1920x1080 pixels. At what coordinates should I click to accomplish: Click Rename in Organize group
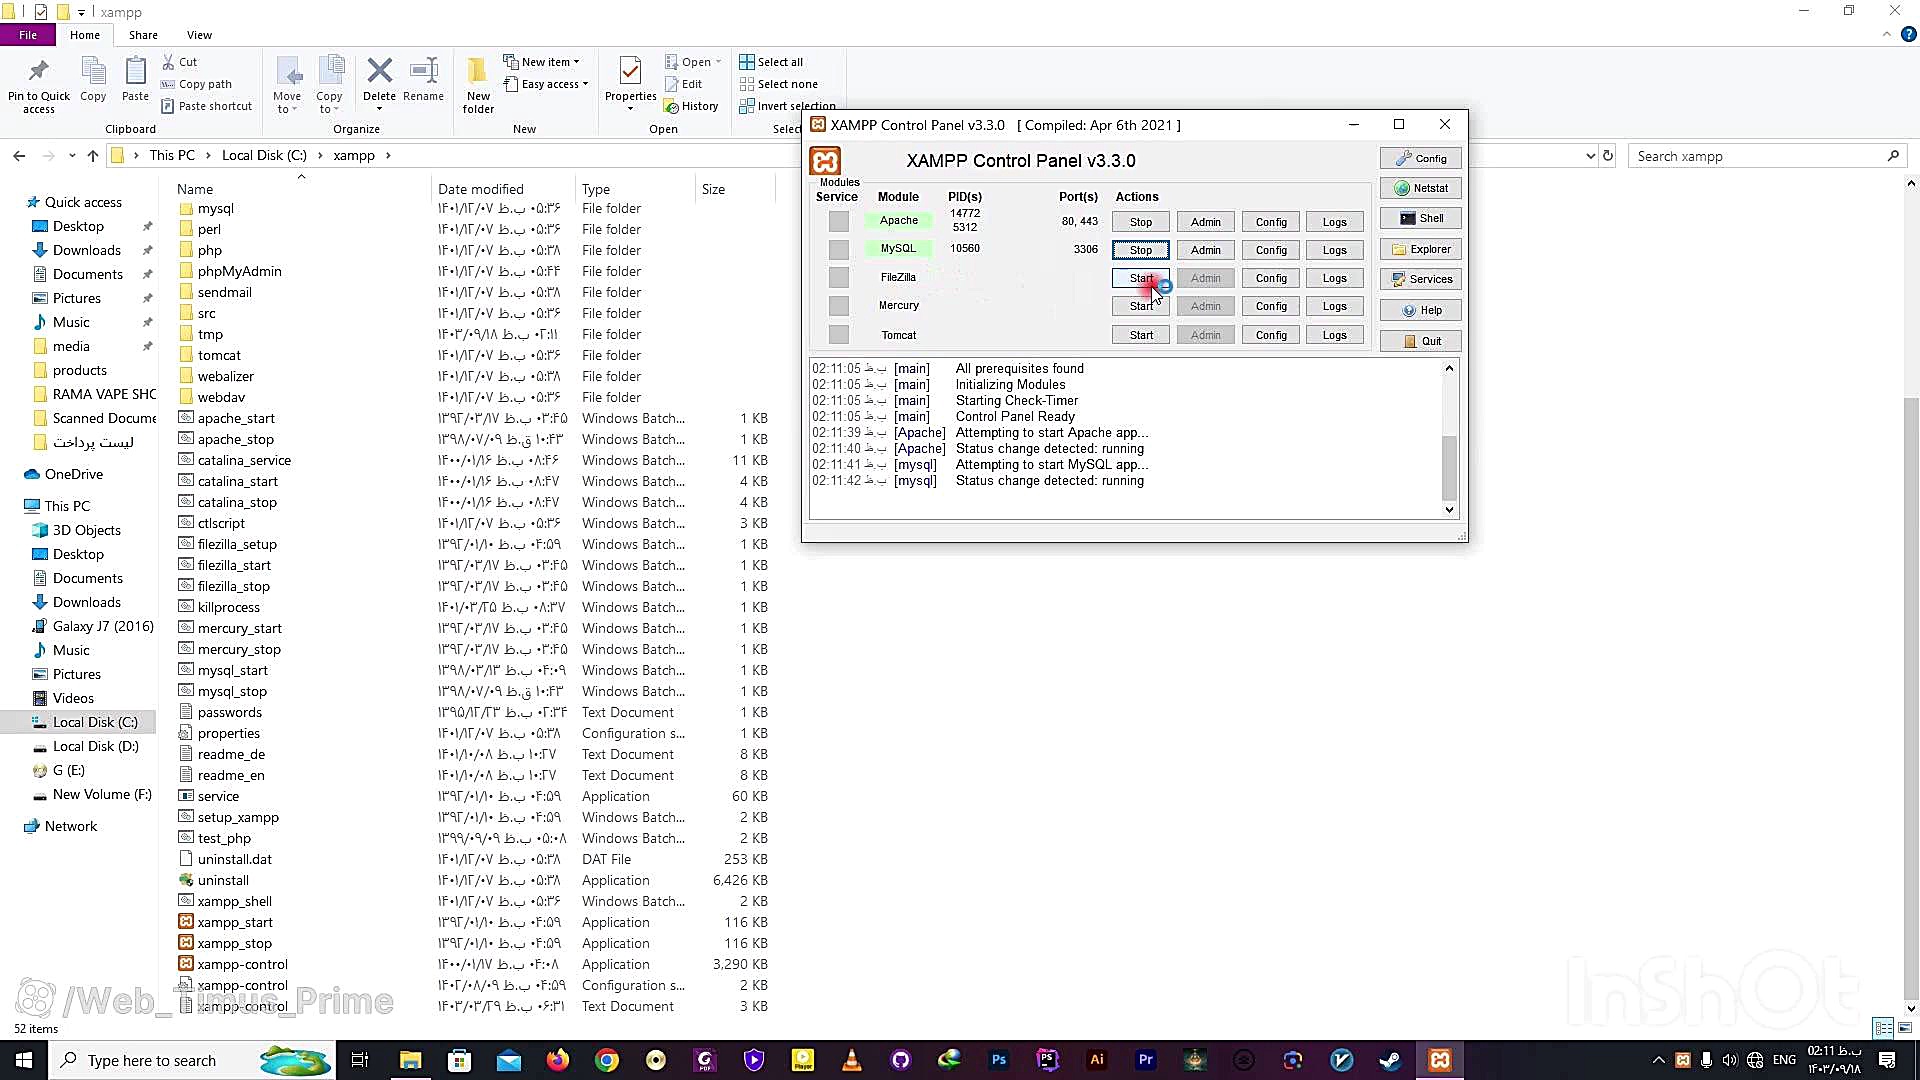point(424,80)
